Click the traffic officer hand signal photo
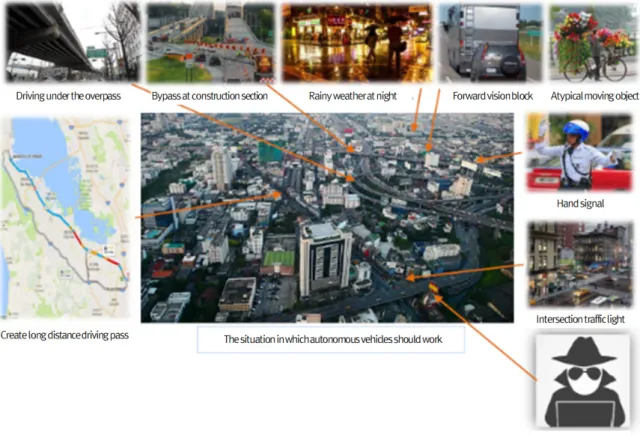This screenshot has height=435, width=640. (x=579, y=152)
